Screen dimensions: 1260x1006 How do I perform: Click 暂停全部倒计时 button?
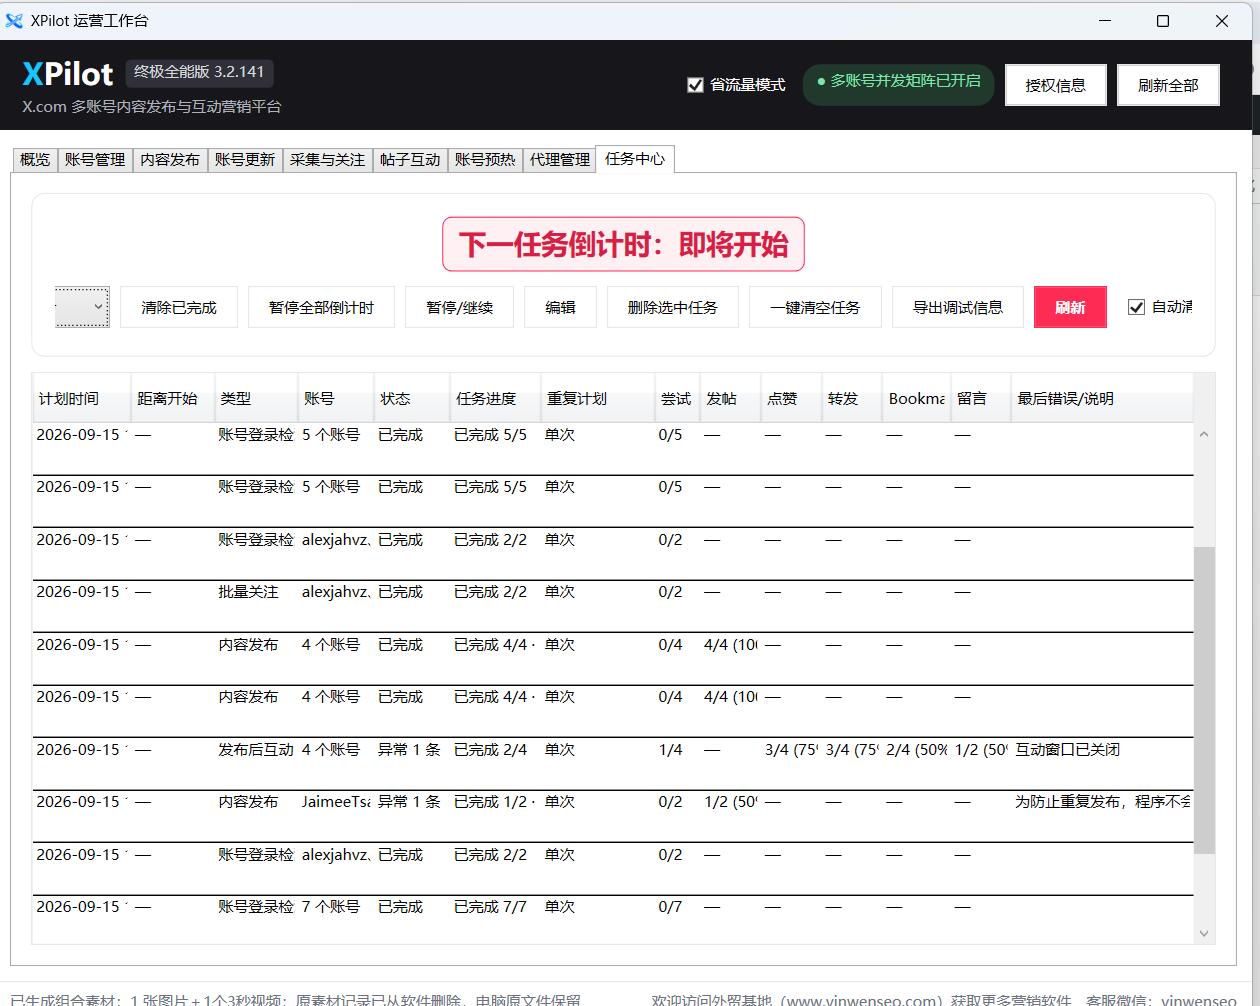[321, 307]
